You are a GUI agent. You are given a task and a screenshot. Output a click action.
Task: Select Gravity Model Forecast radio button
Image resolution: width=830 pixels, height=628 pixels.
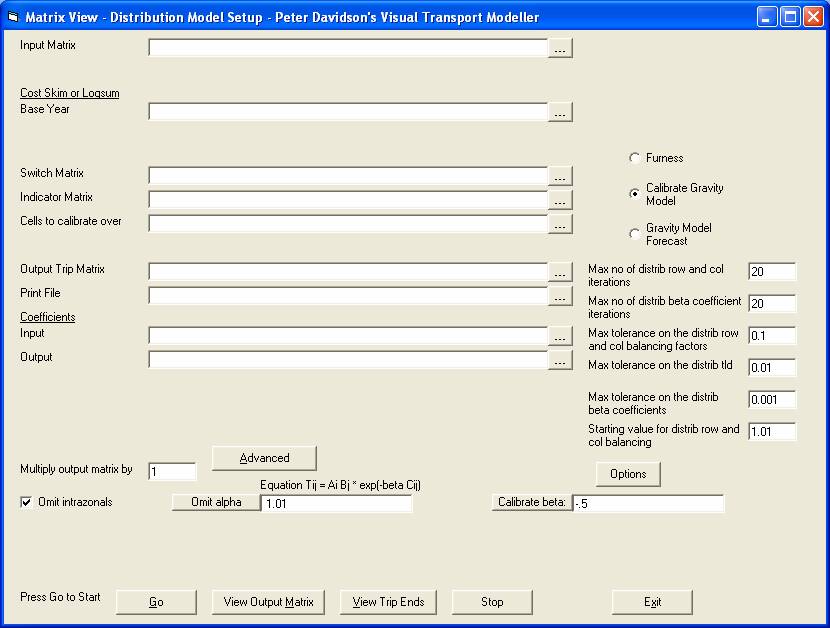[635, 234]
